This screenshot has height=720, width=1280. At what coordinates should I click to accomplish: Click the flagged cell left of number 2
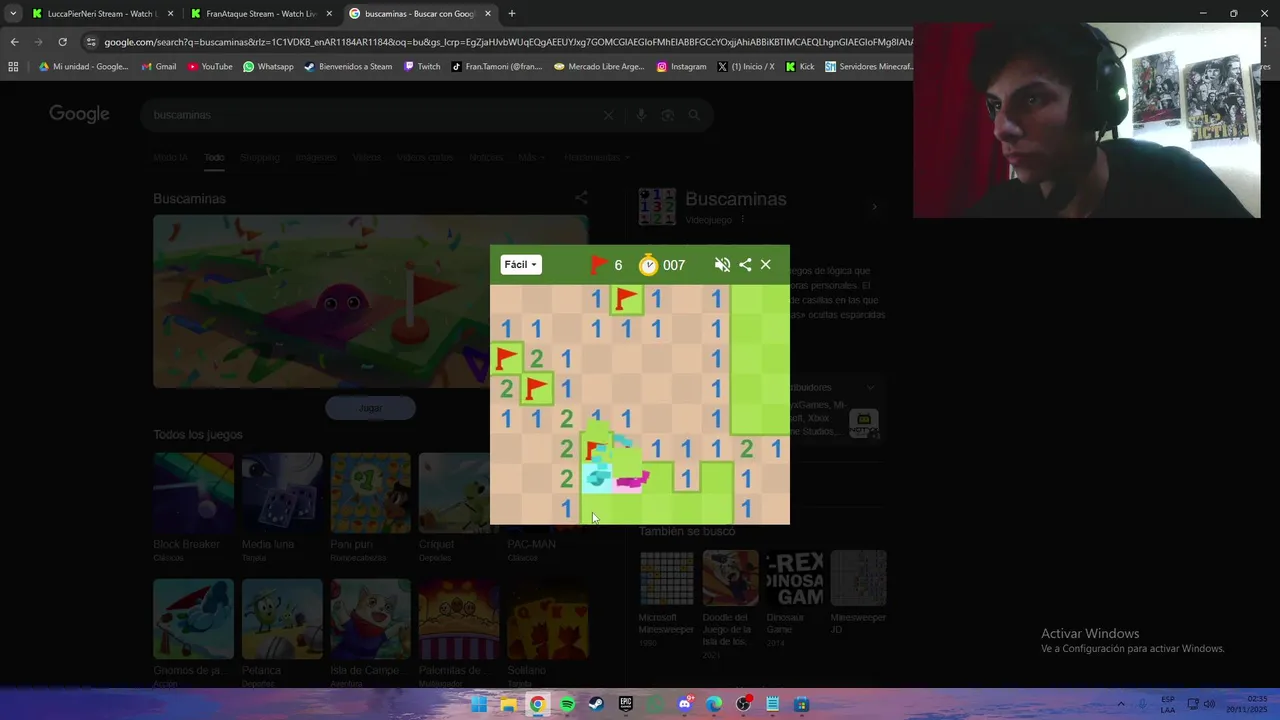point(506,358)
